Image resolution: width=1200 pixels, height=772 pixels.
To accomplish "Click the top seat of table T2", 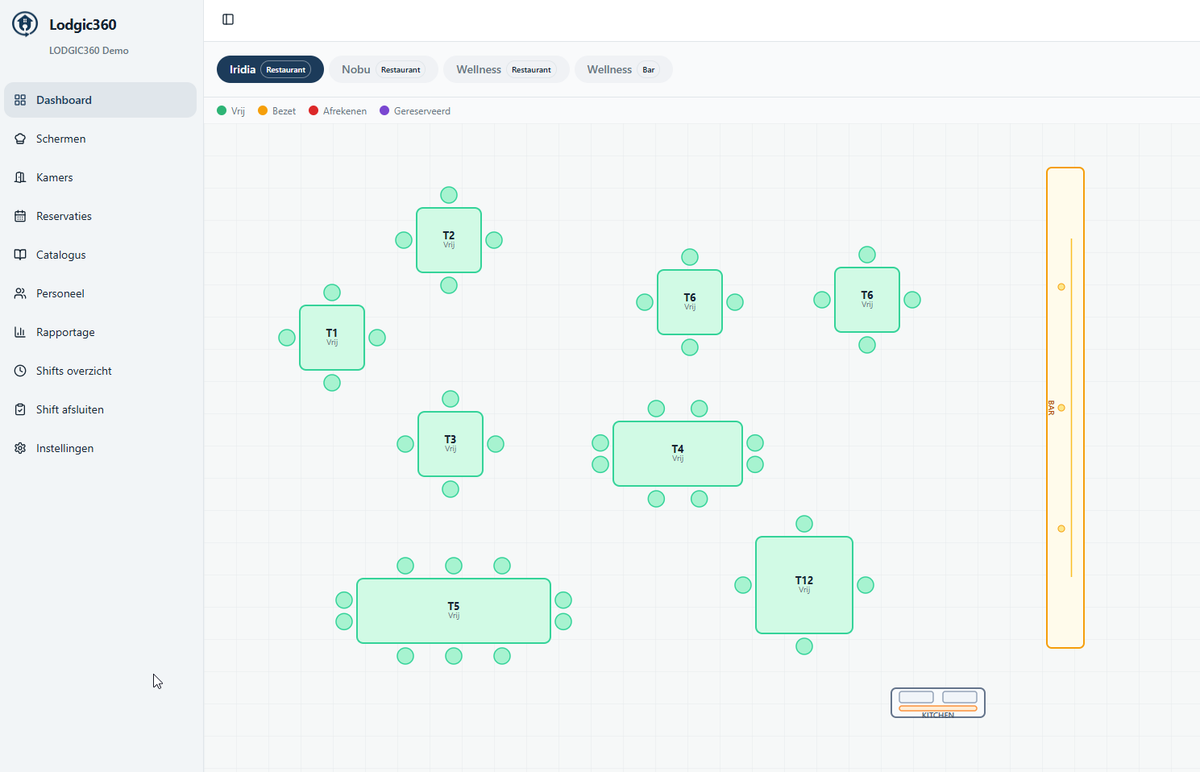I will click(449, 195).
